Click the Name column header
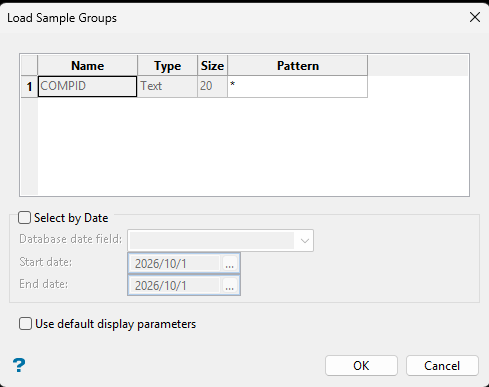Screen dimensions: 489x387 click(87, 66)
